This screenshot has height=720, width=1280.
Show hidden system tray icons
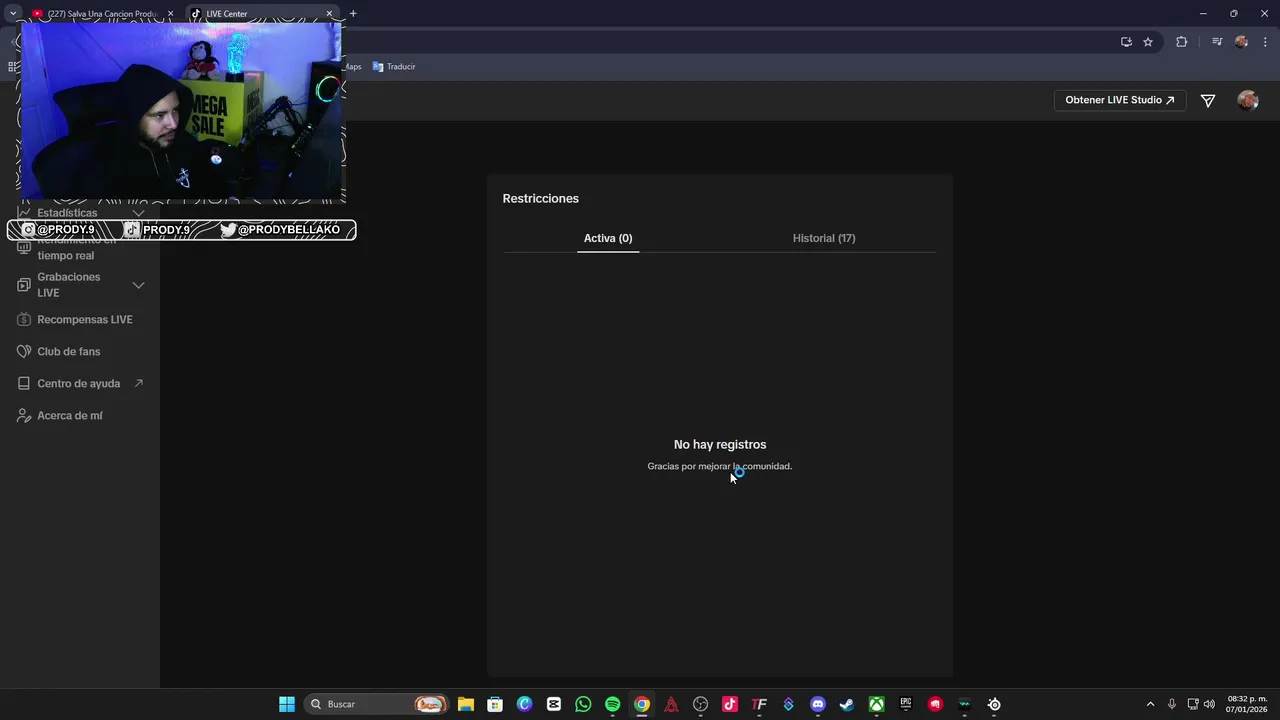tap(1150, 704)
